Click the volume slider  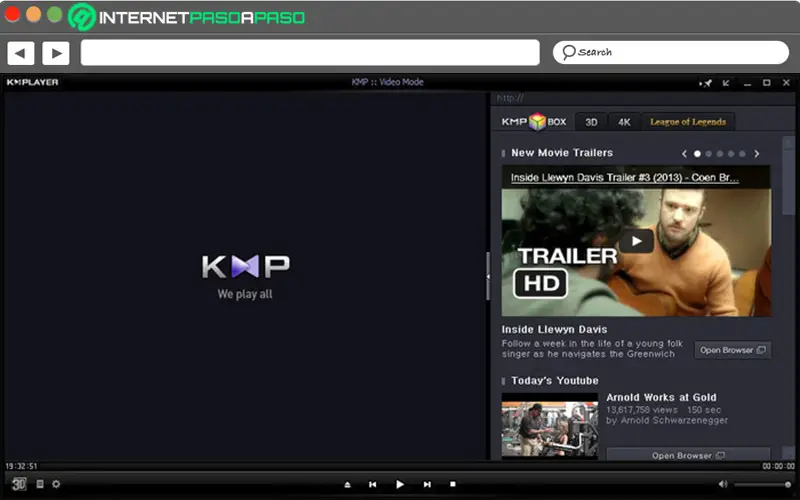point(763,484)
